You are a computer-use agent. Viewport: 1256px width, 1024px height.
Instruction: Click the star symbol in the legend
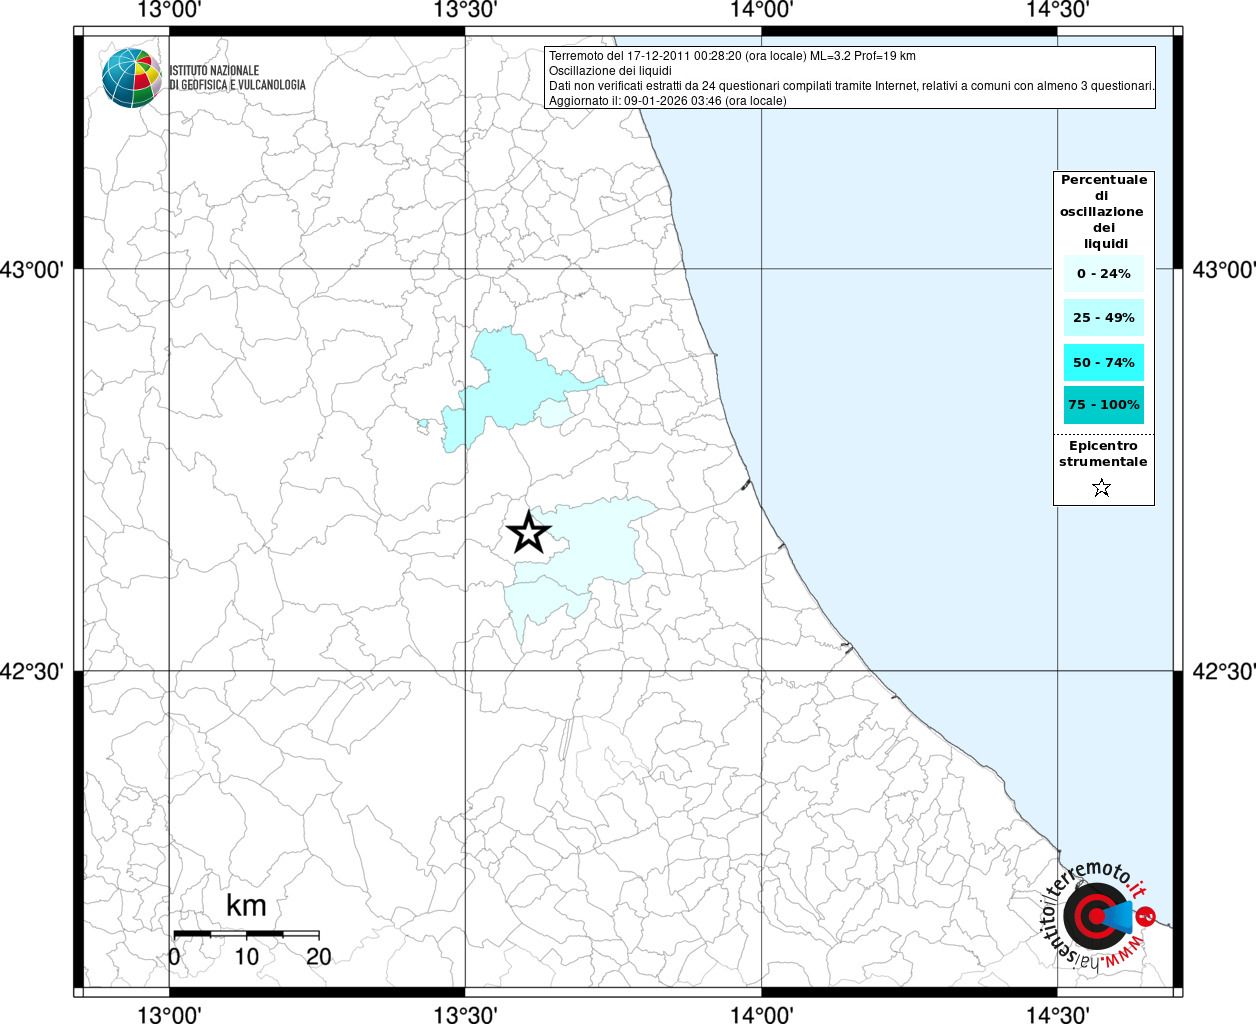[1102, 488]
